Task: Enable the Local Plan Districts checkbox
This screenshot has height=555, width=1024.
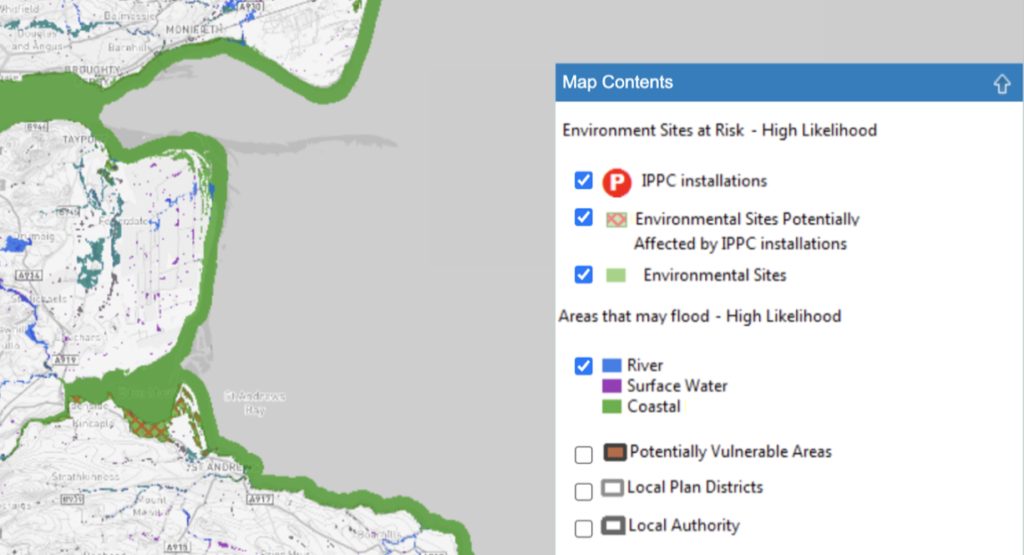Action: (584, 491)
